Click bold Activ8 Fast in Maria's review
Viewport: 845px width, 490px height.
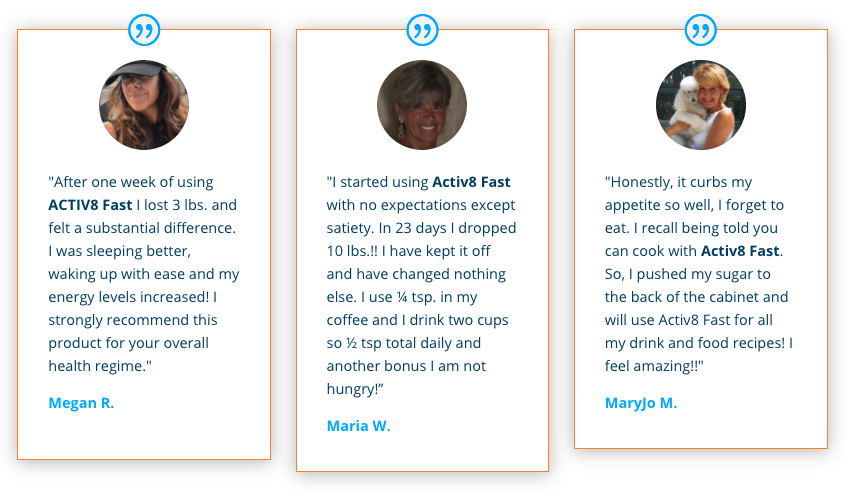471,182
